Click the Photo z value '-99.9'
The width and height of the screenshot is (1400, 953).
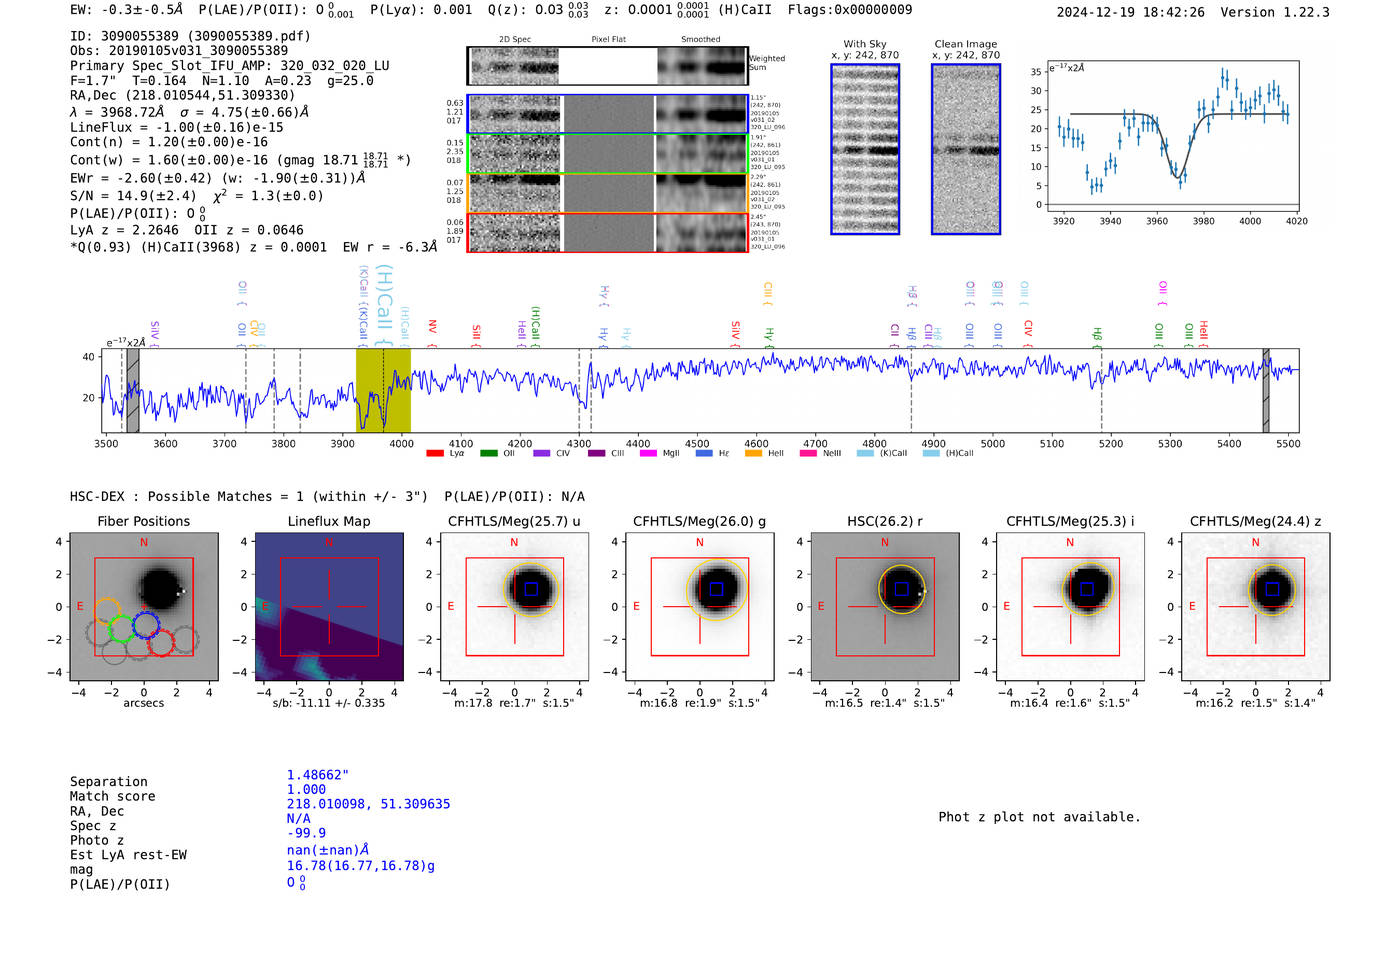click(x=307, y=833)
